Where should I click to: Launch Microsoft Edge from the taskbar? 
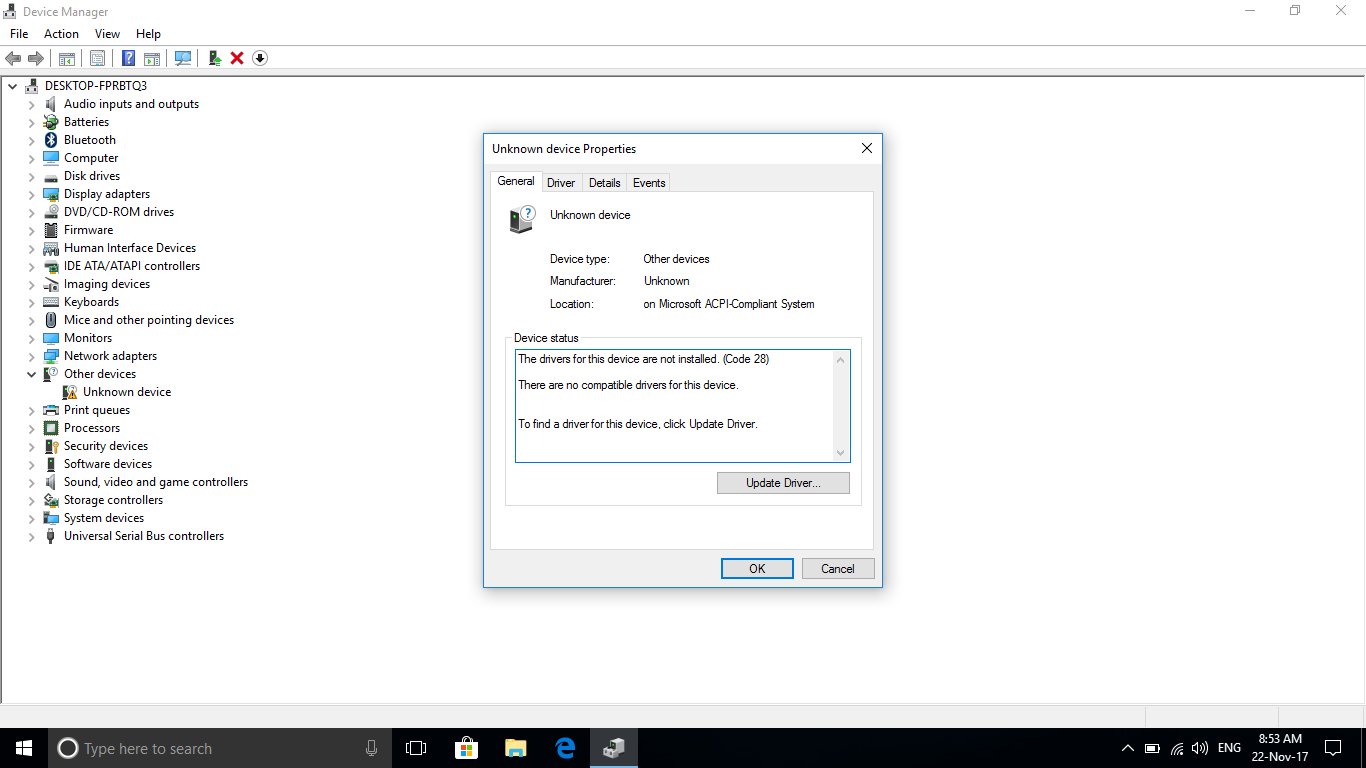[x=565, y=748]
